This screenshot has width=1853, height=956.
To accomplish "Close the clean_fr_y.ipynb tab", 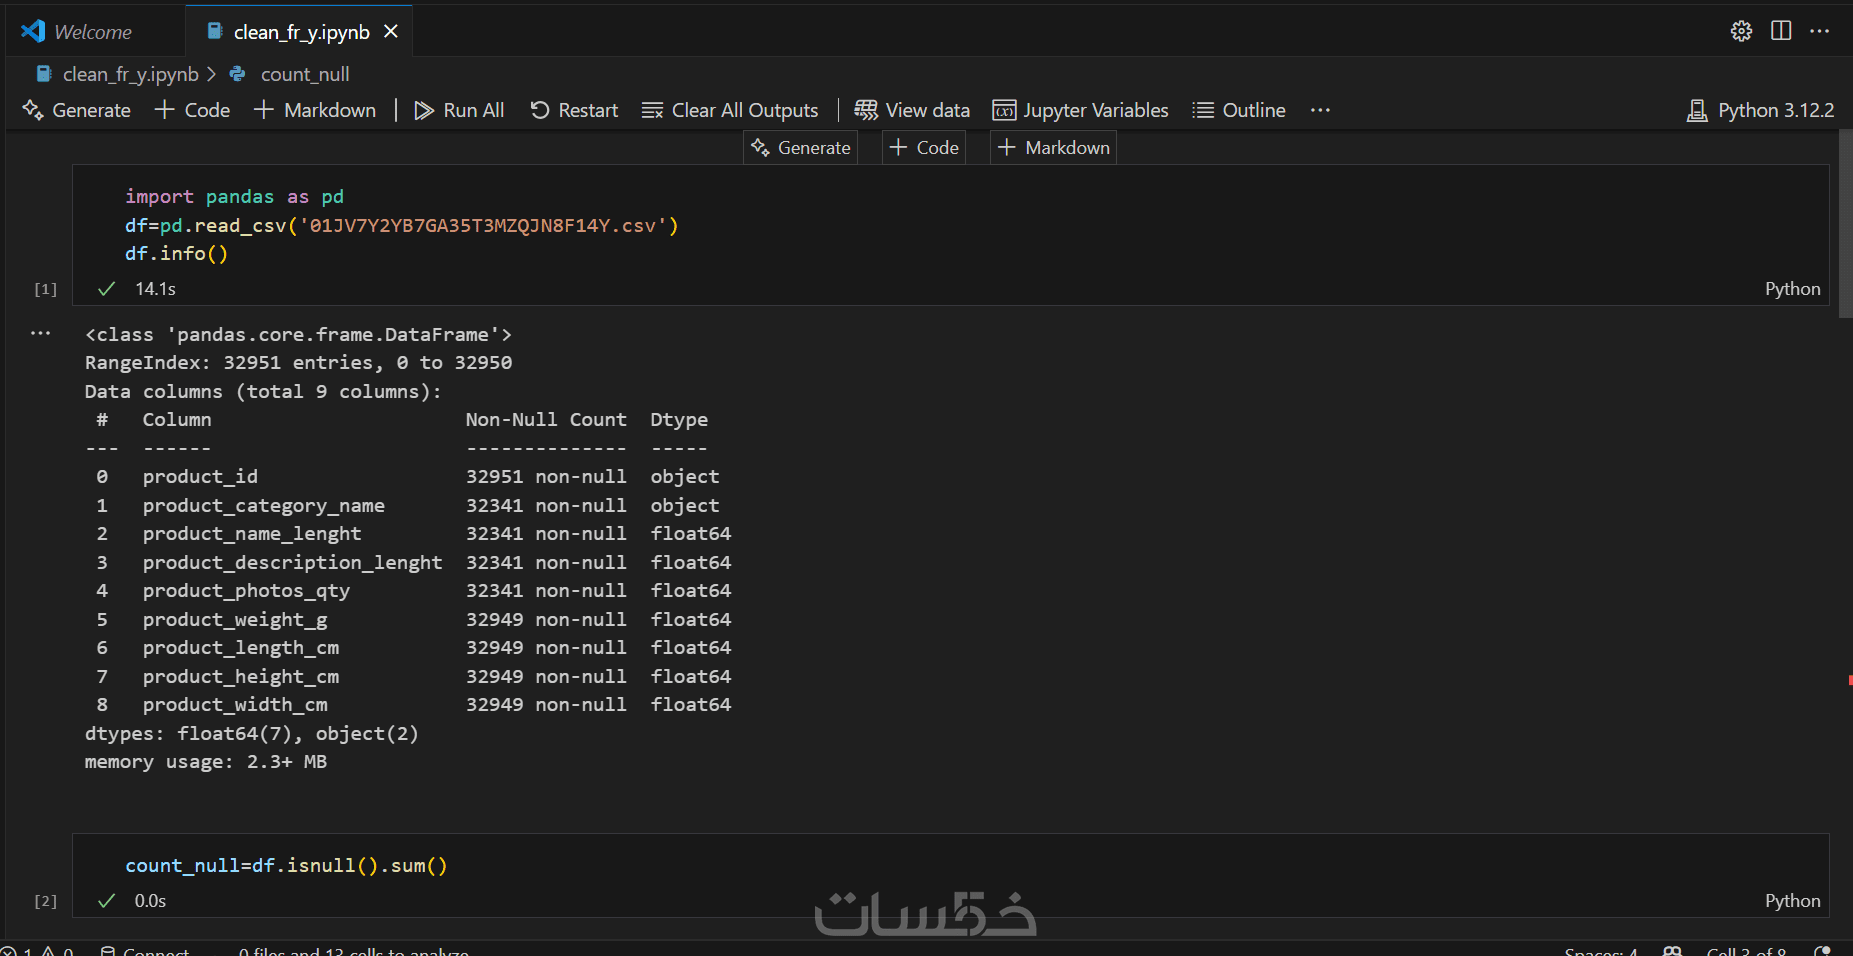I will point(391,32).
